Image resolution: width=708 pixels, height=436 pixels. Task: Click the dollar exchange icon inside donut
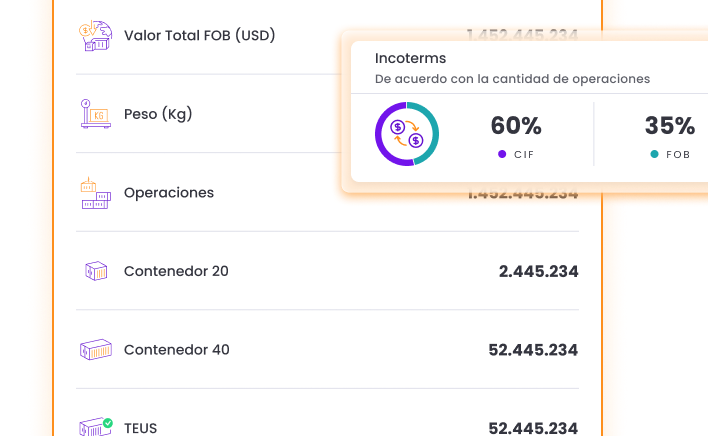(x=407, y=134)
